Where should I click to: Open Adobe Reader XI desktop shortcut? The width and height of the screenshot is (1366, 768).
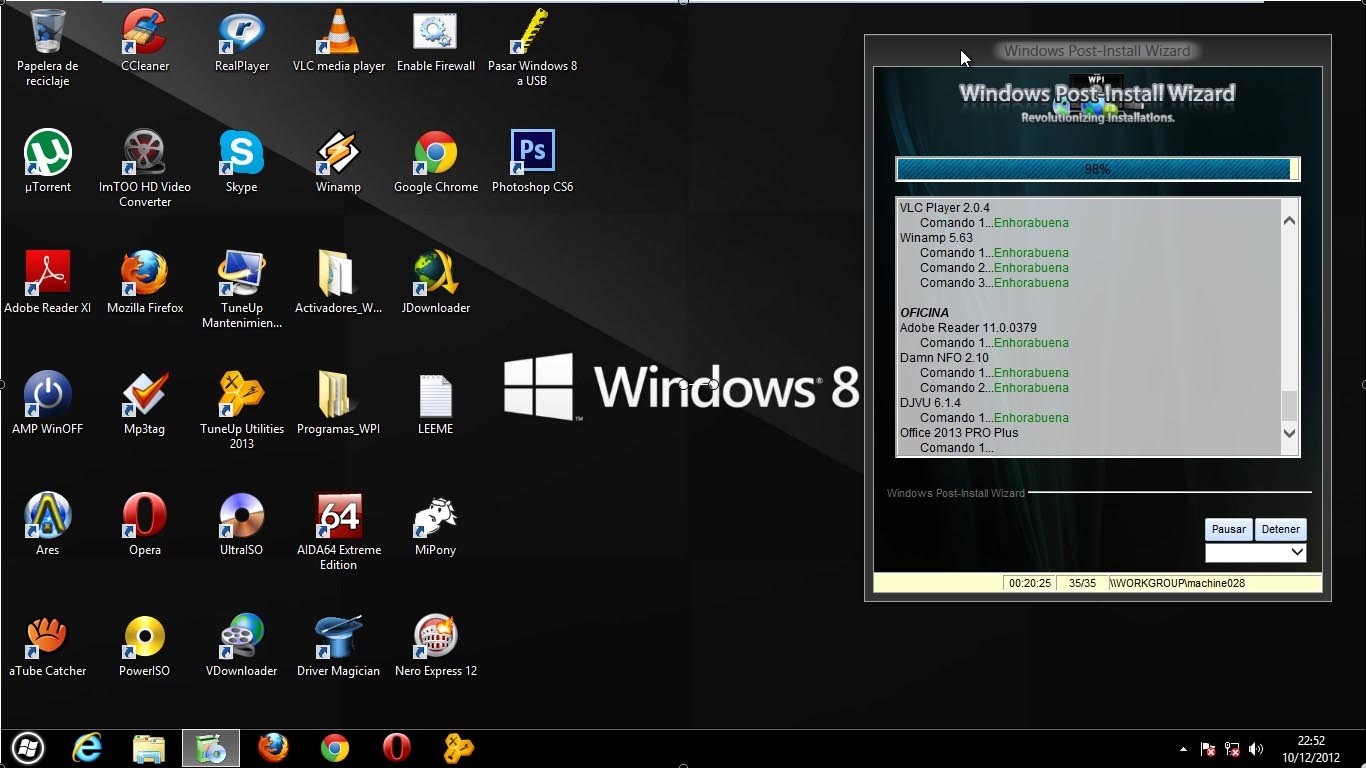point(47,282)
